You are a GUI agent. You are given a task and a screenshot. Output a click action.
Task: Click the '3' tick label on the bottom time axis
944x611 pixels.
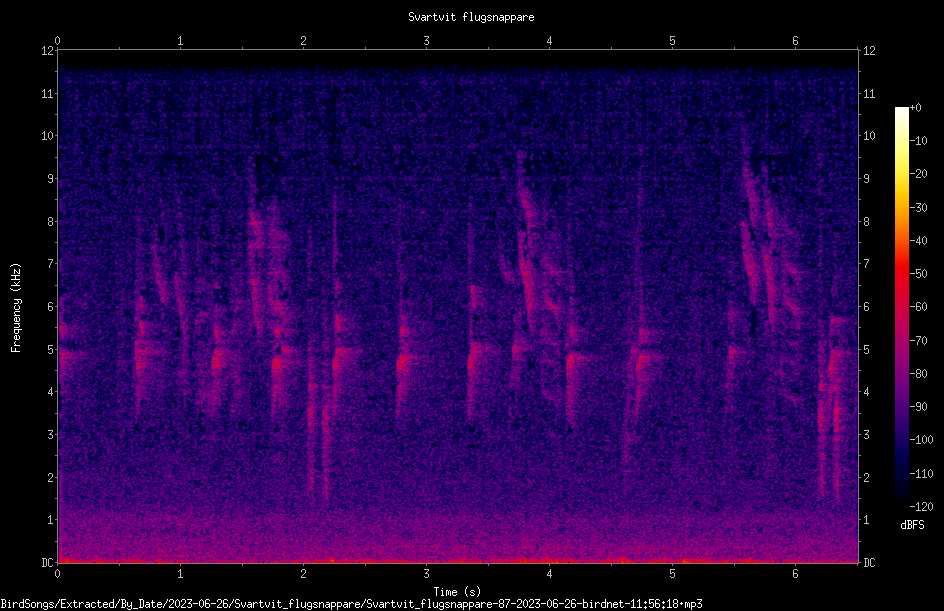[x=426, y=574]
